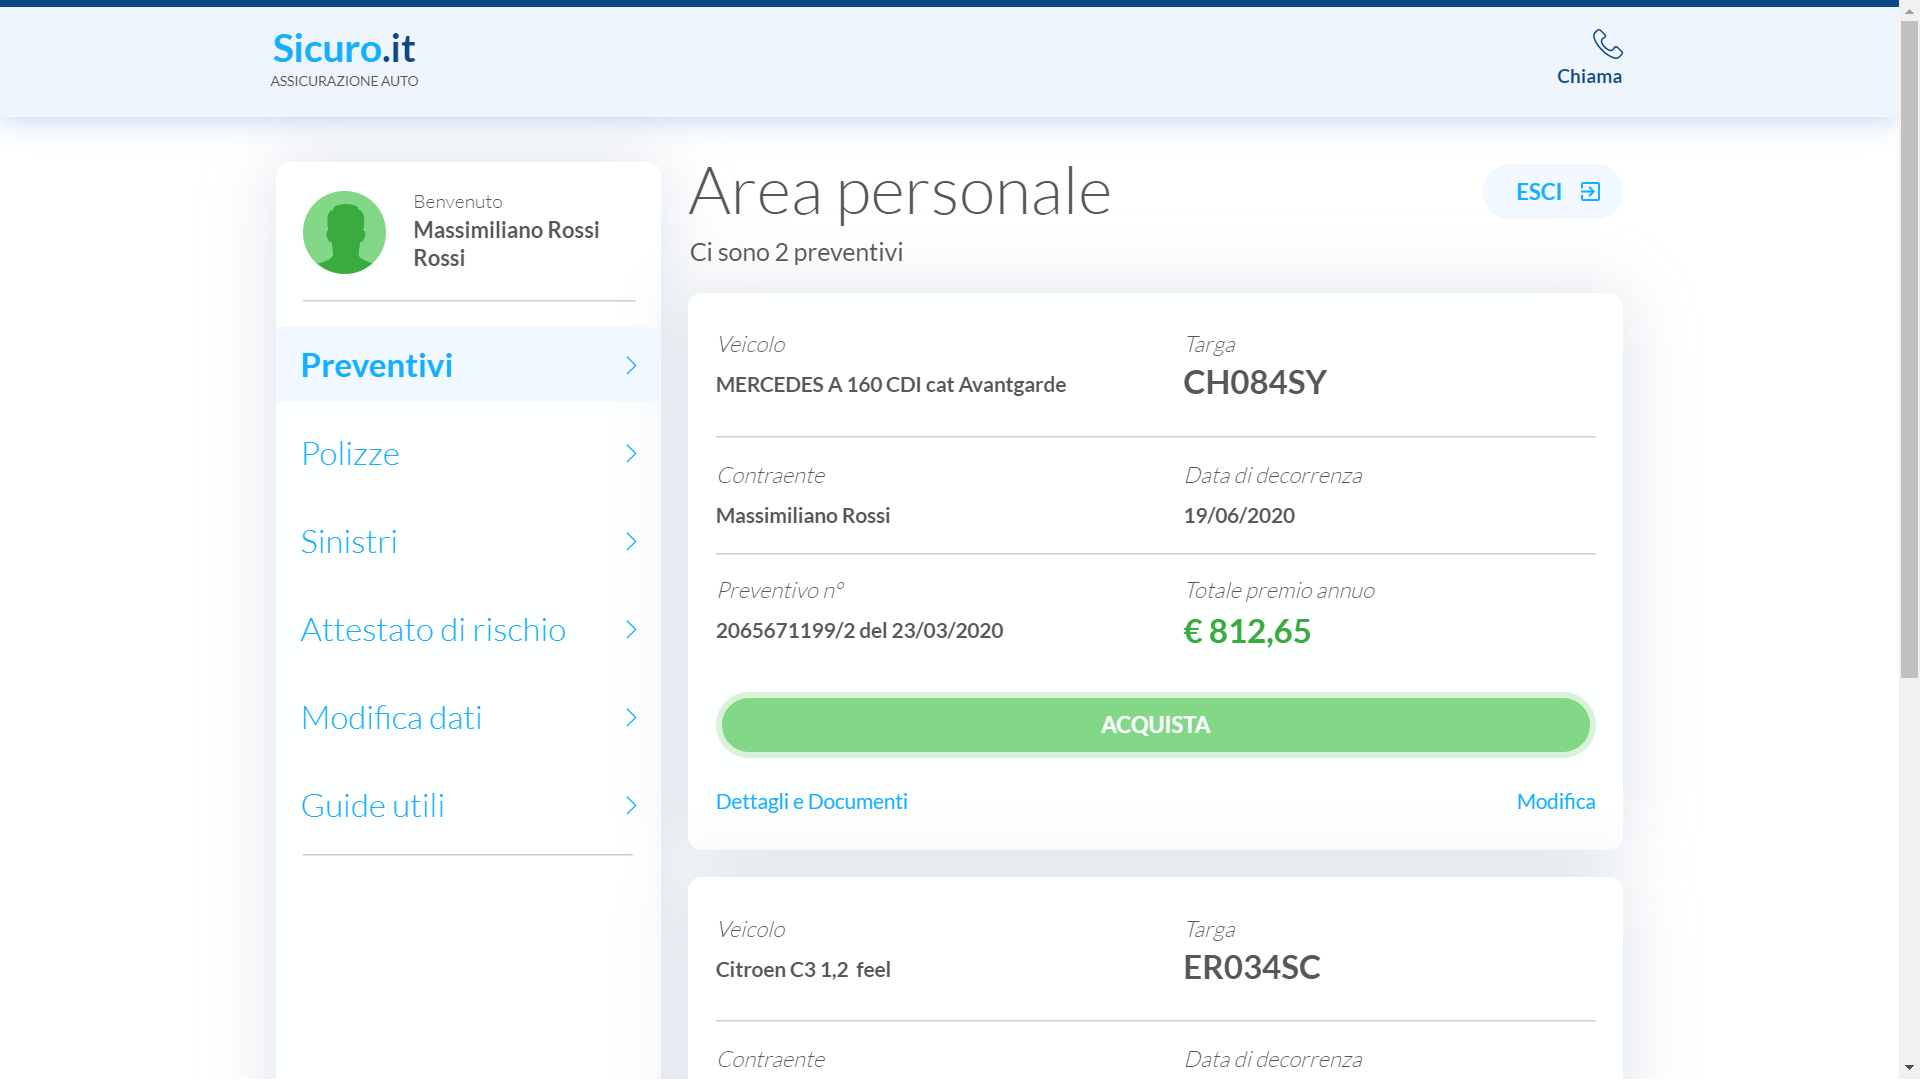Click contraente Massimiliano Rossi in quote

[x=803, y=516]
